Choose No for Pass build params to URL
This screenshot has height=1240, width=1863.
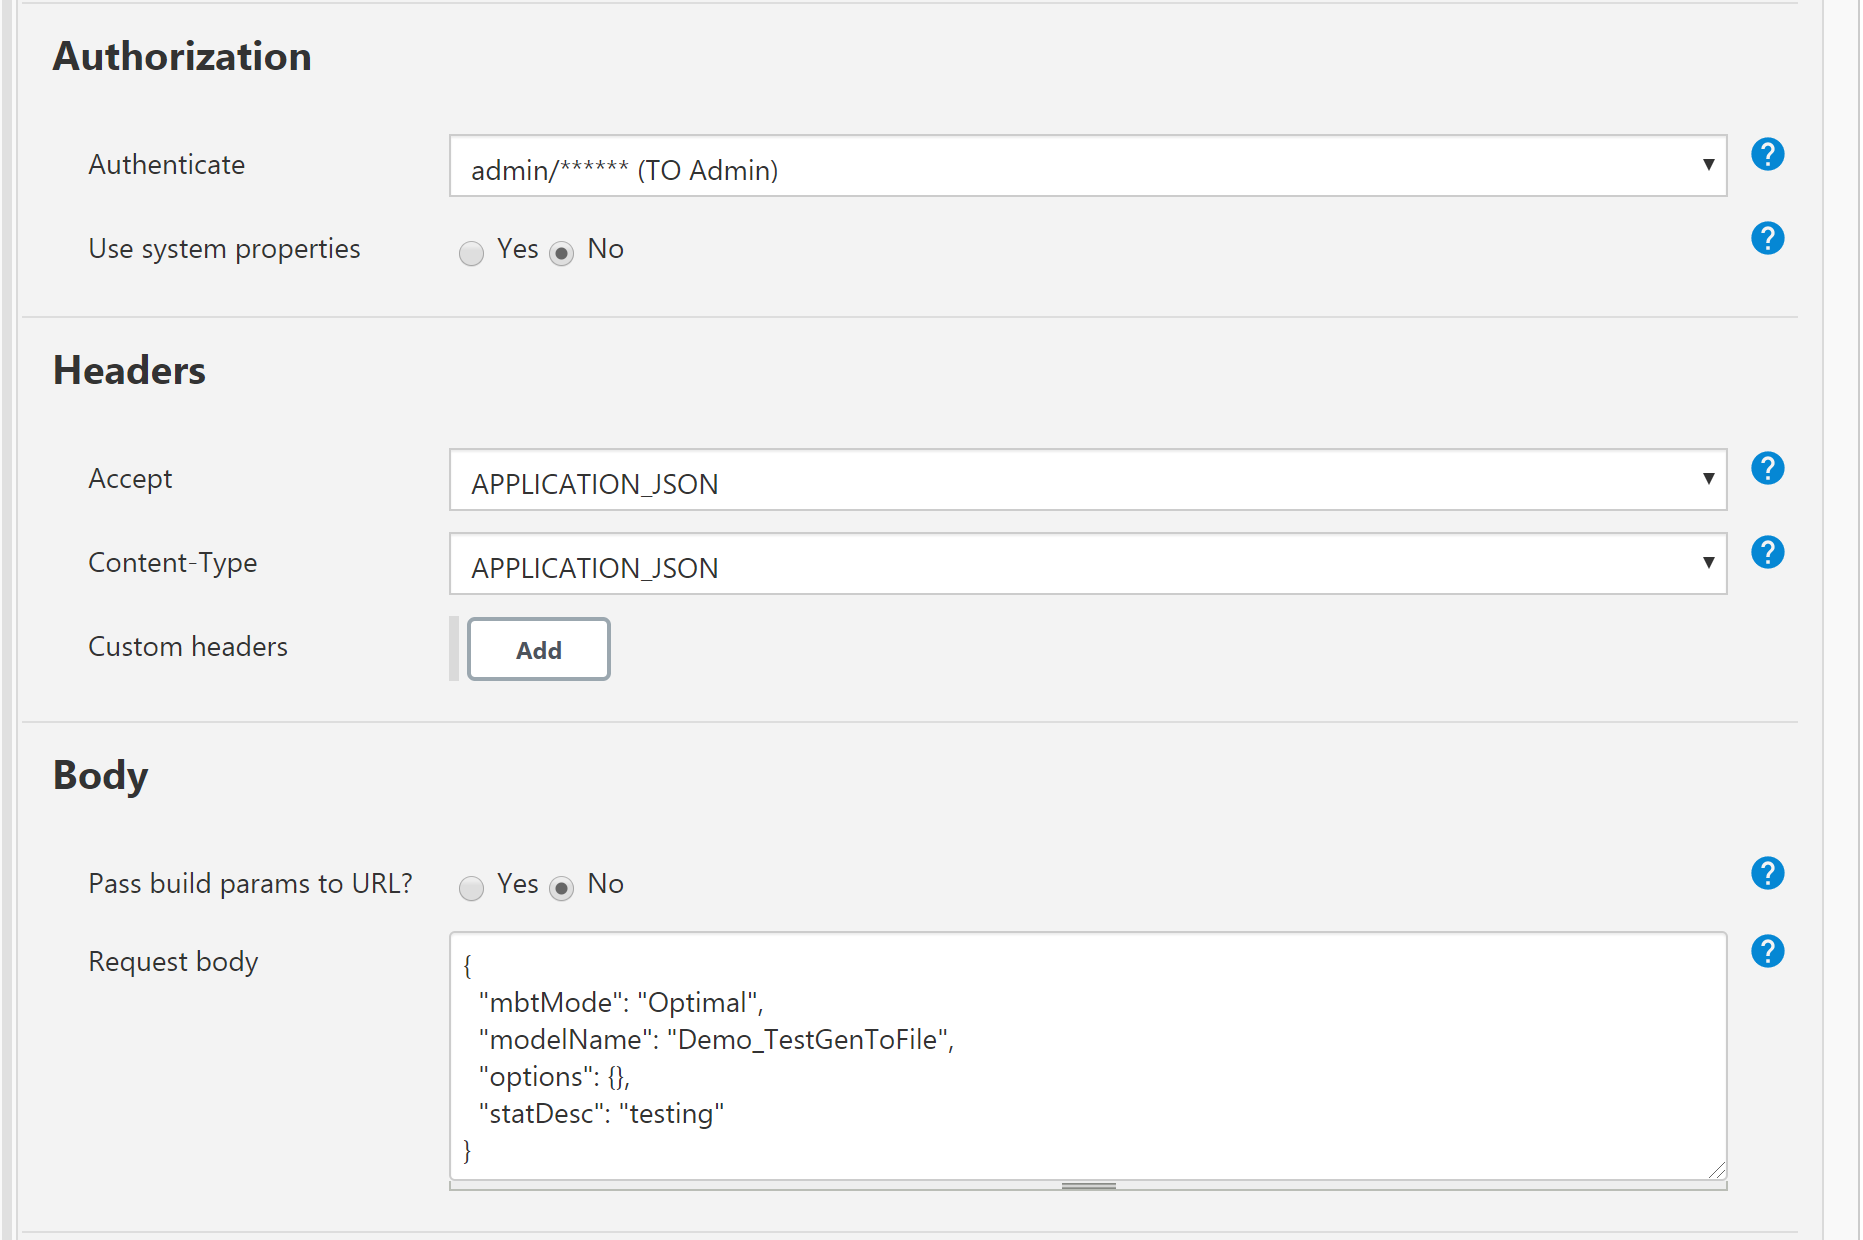click(562, 888)
